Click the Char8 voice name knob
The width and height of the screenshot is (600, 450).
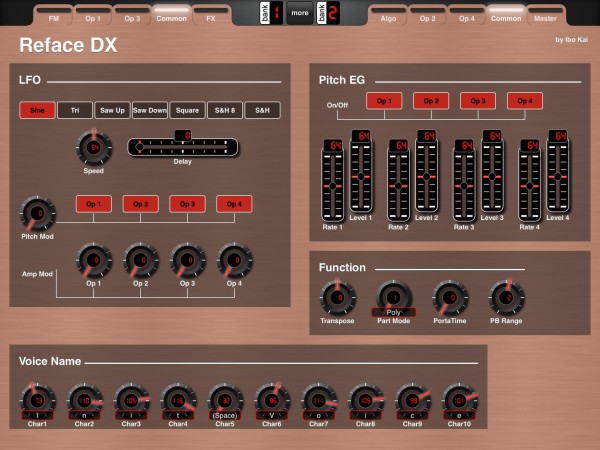(x=366, y=399)
